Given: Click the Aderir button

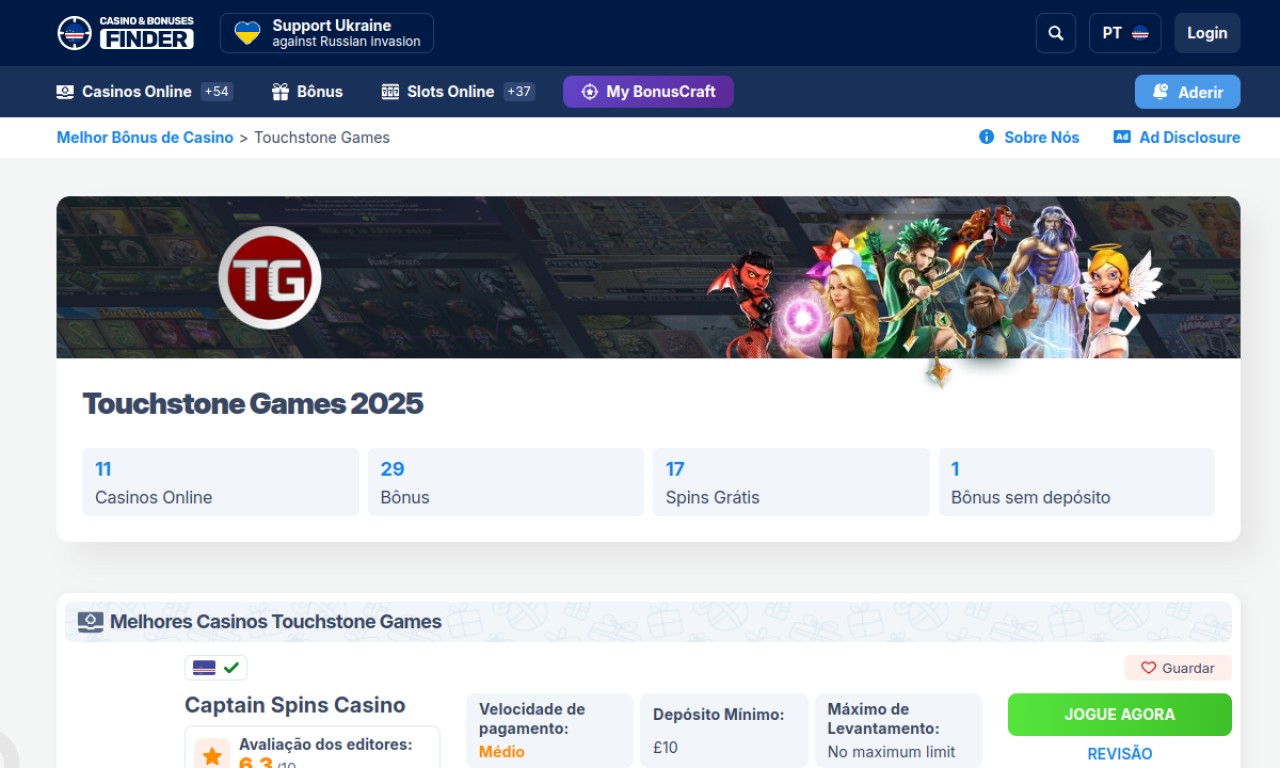Looking at the screenshot, I should point(1187,91).
